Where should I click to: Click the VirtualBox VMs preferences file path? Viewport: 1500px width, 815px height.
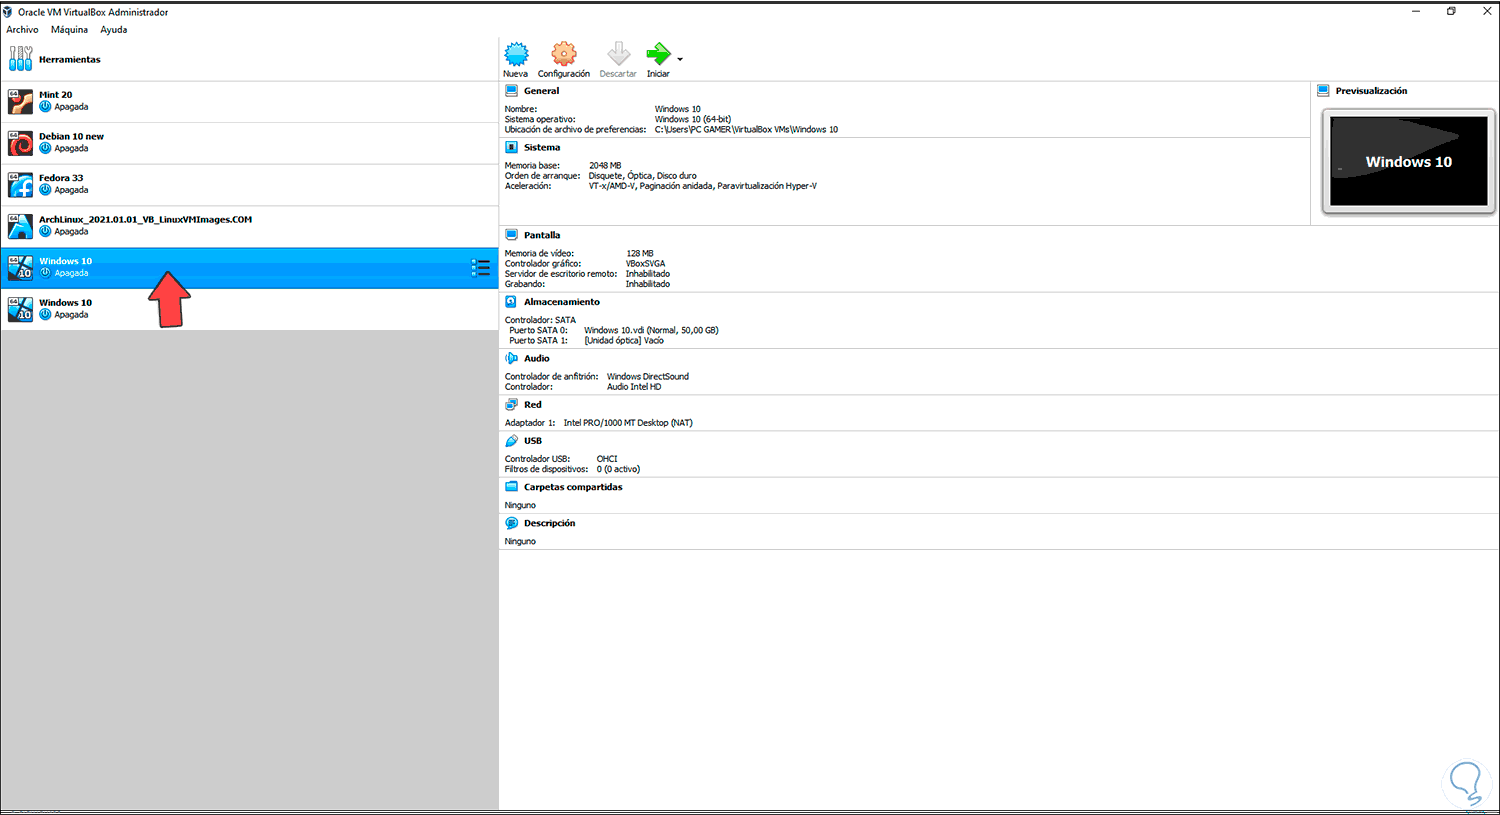747,129
